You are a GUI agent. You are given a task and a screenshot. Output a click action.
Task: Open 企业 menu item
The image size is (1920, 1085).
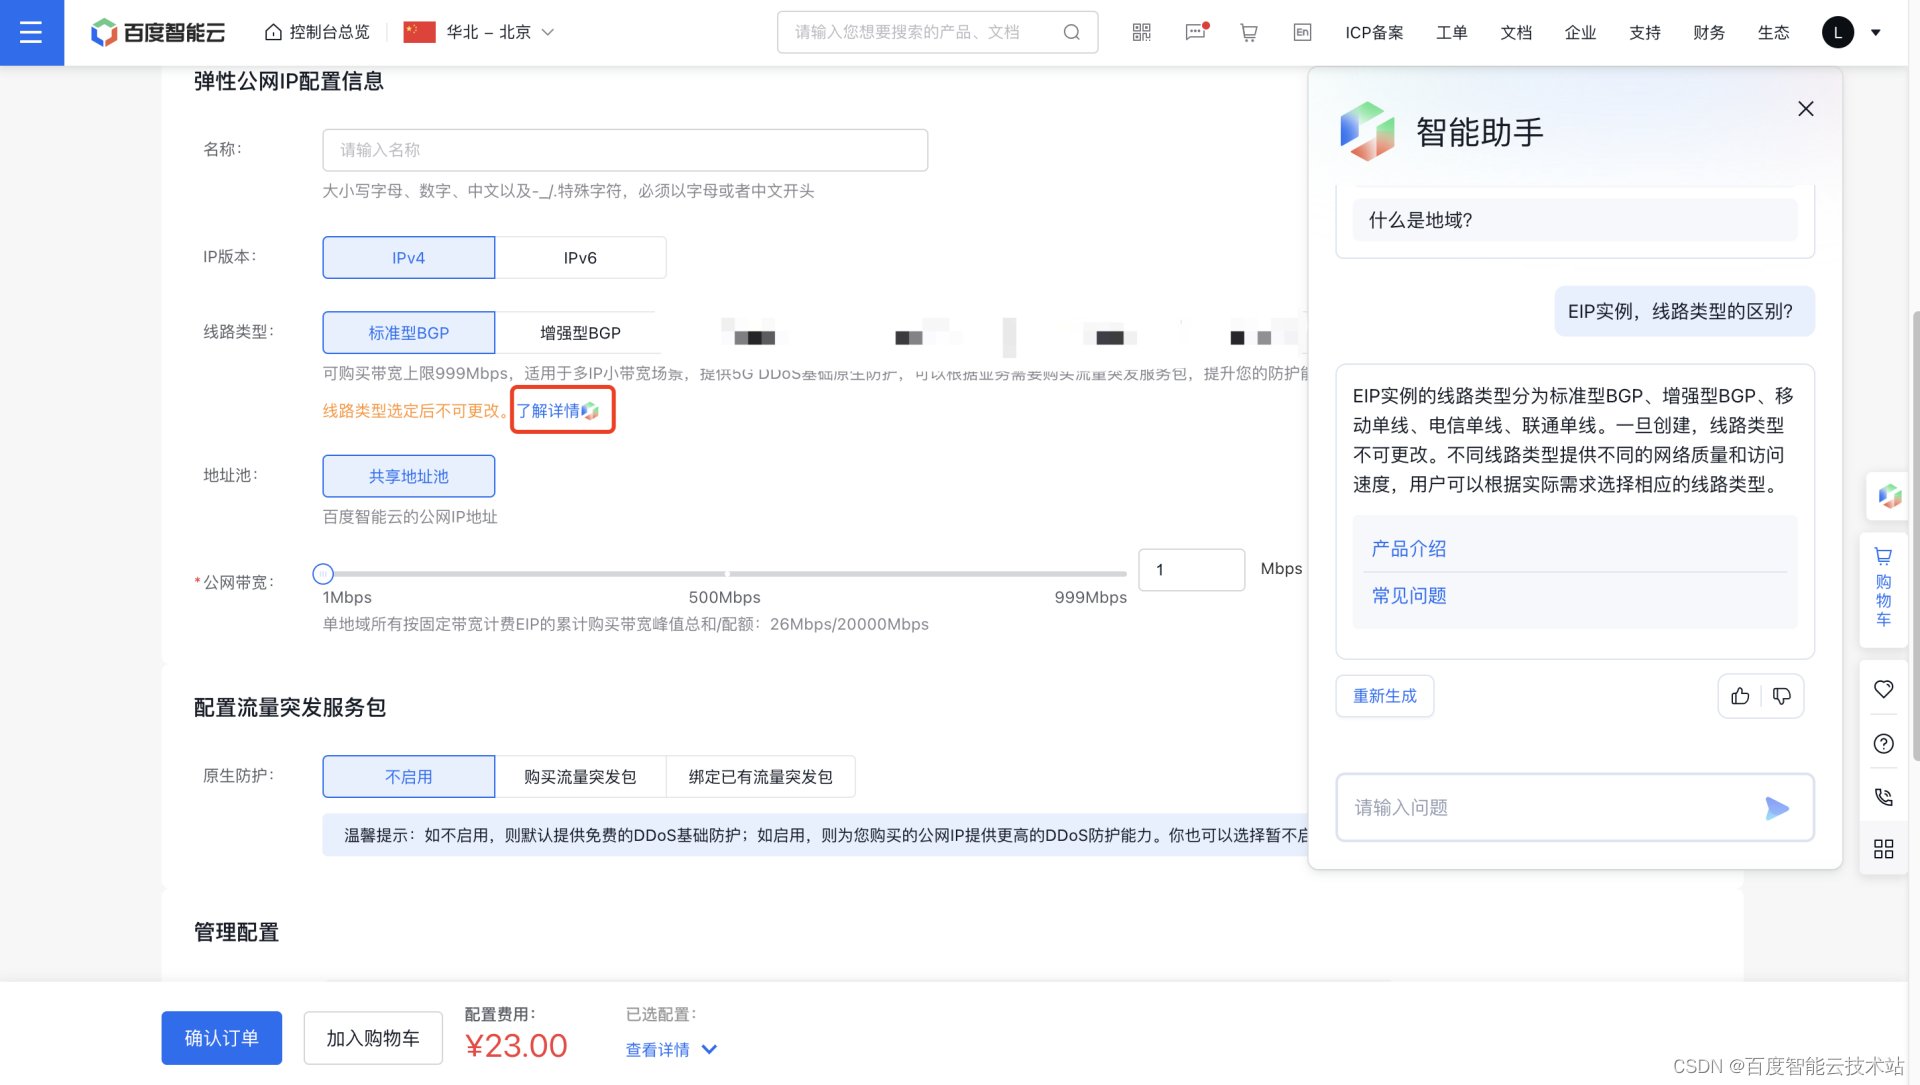tap(1580, 32)
